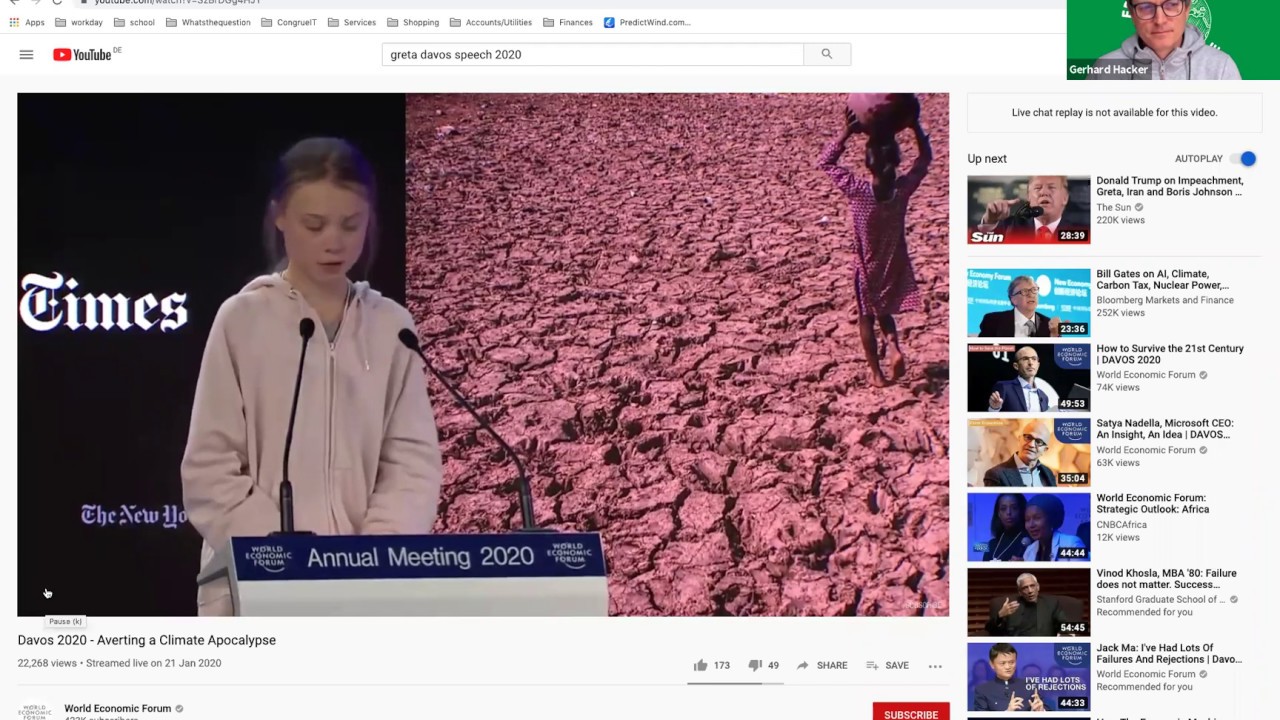Open title 'Satya Nadella, Microsoft CEO'

1165,429
